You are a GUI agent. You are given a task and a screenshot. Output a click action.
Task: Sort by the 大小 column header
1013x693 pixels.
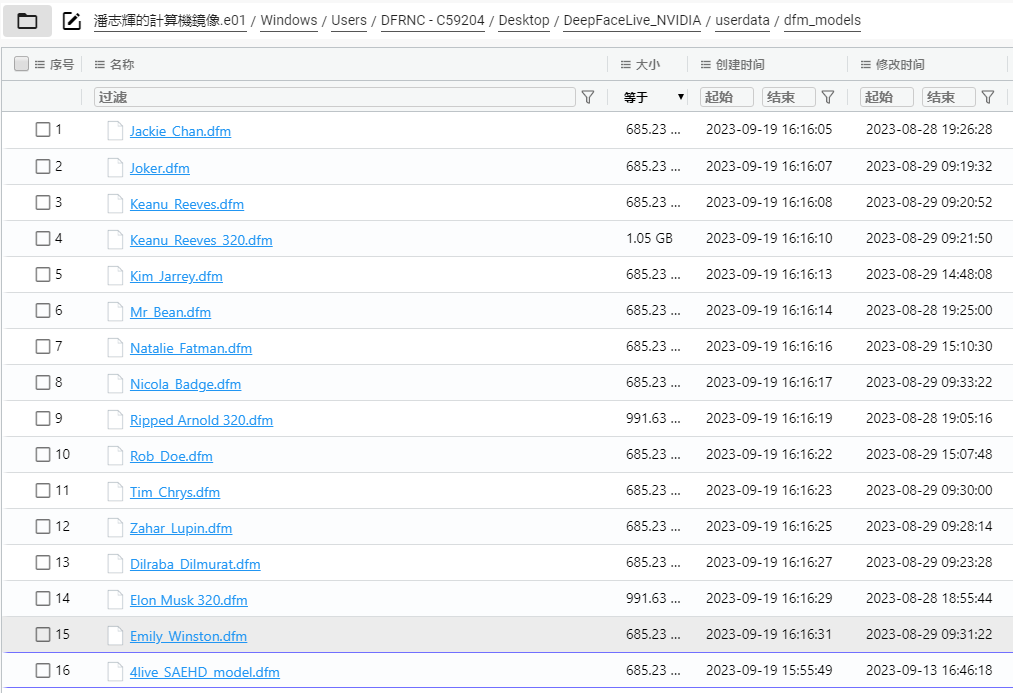(x=648, y=65)
